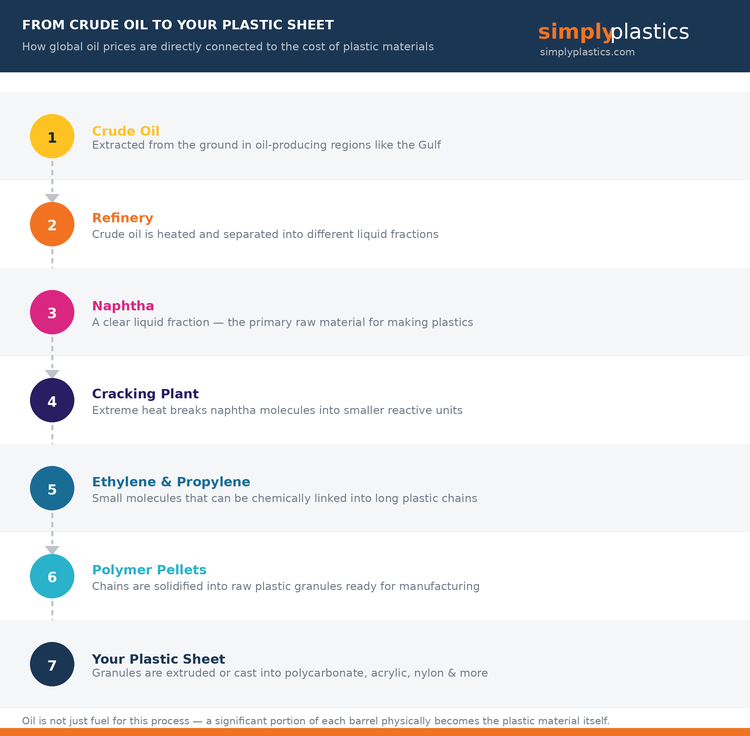Select the Refinery heading
This screenshot has width=750, height=736.
(122, 218)
